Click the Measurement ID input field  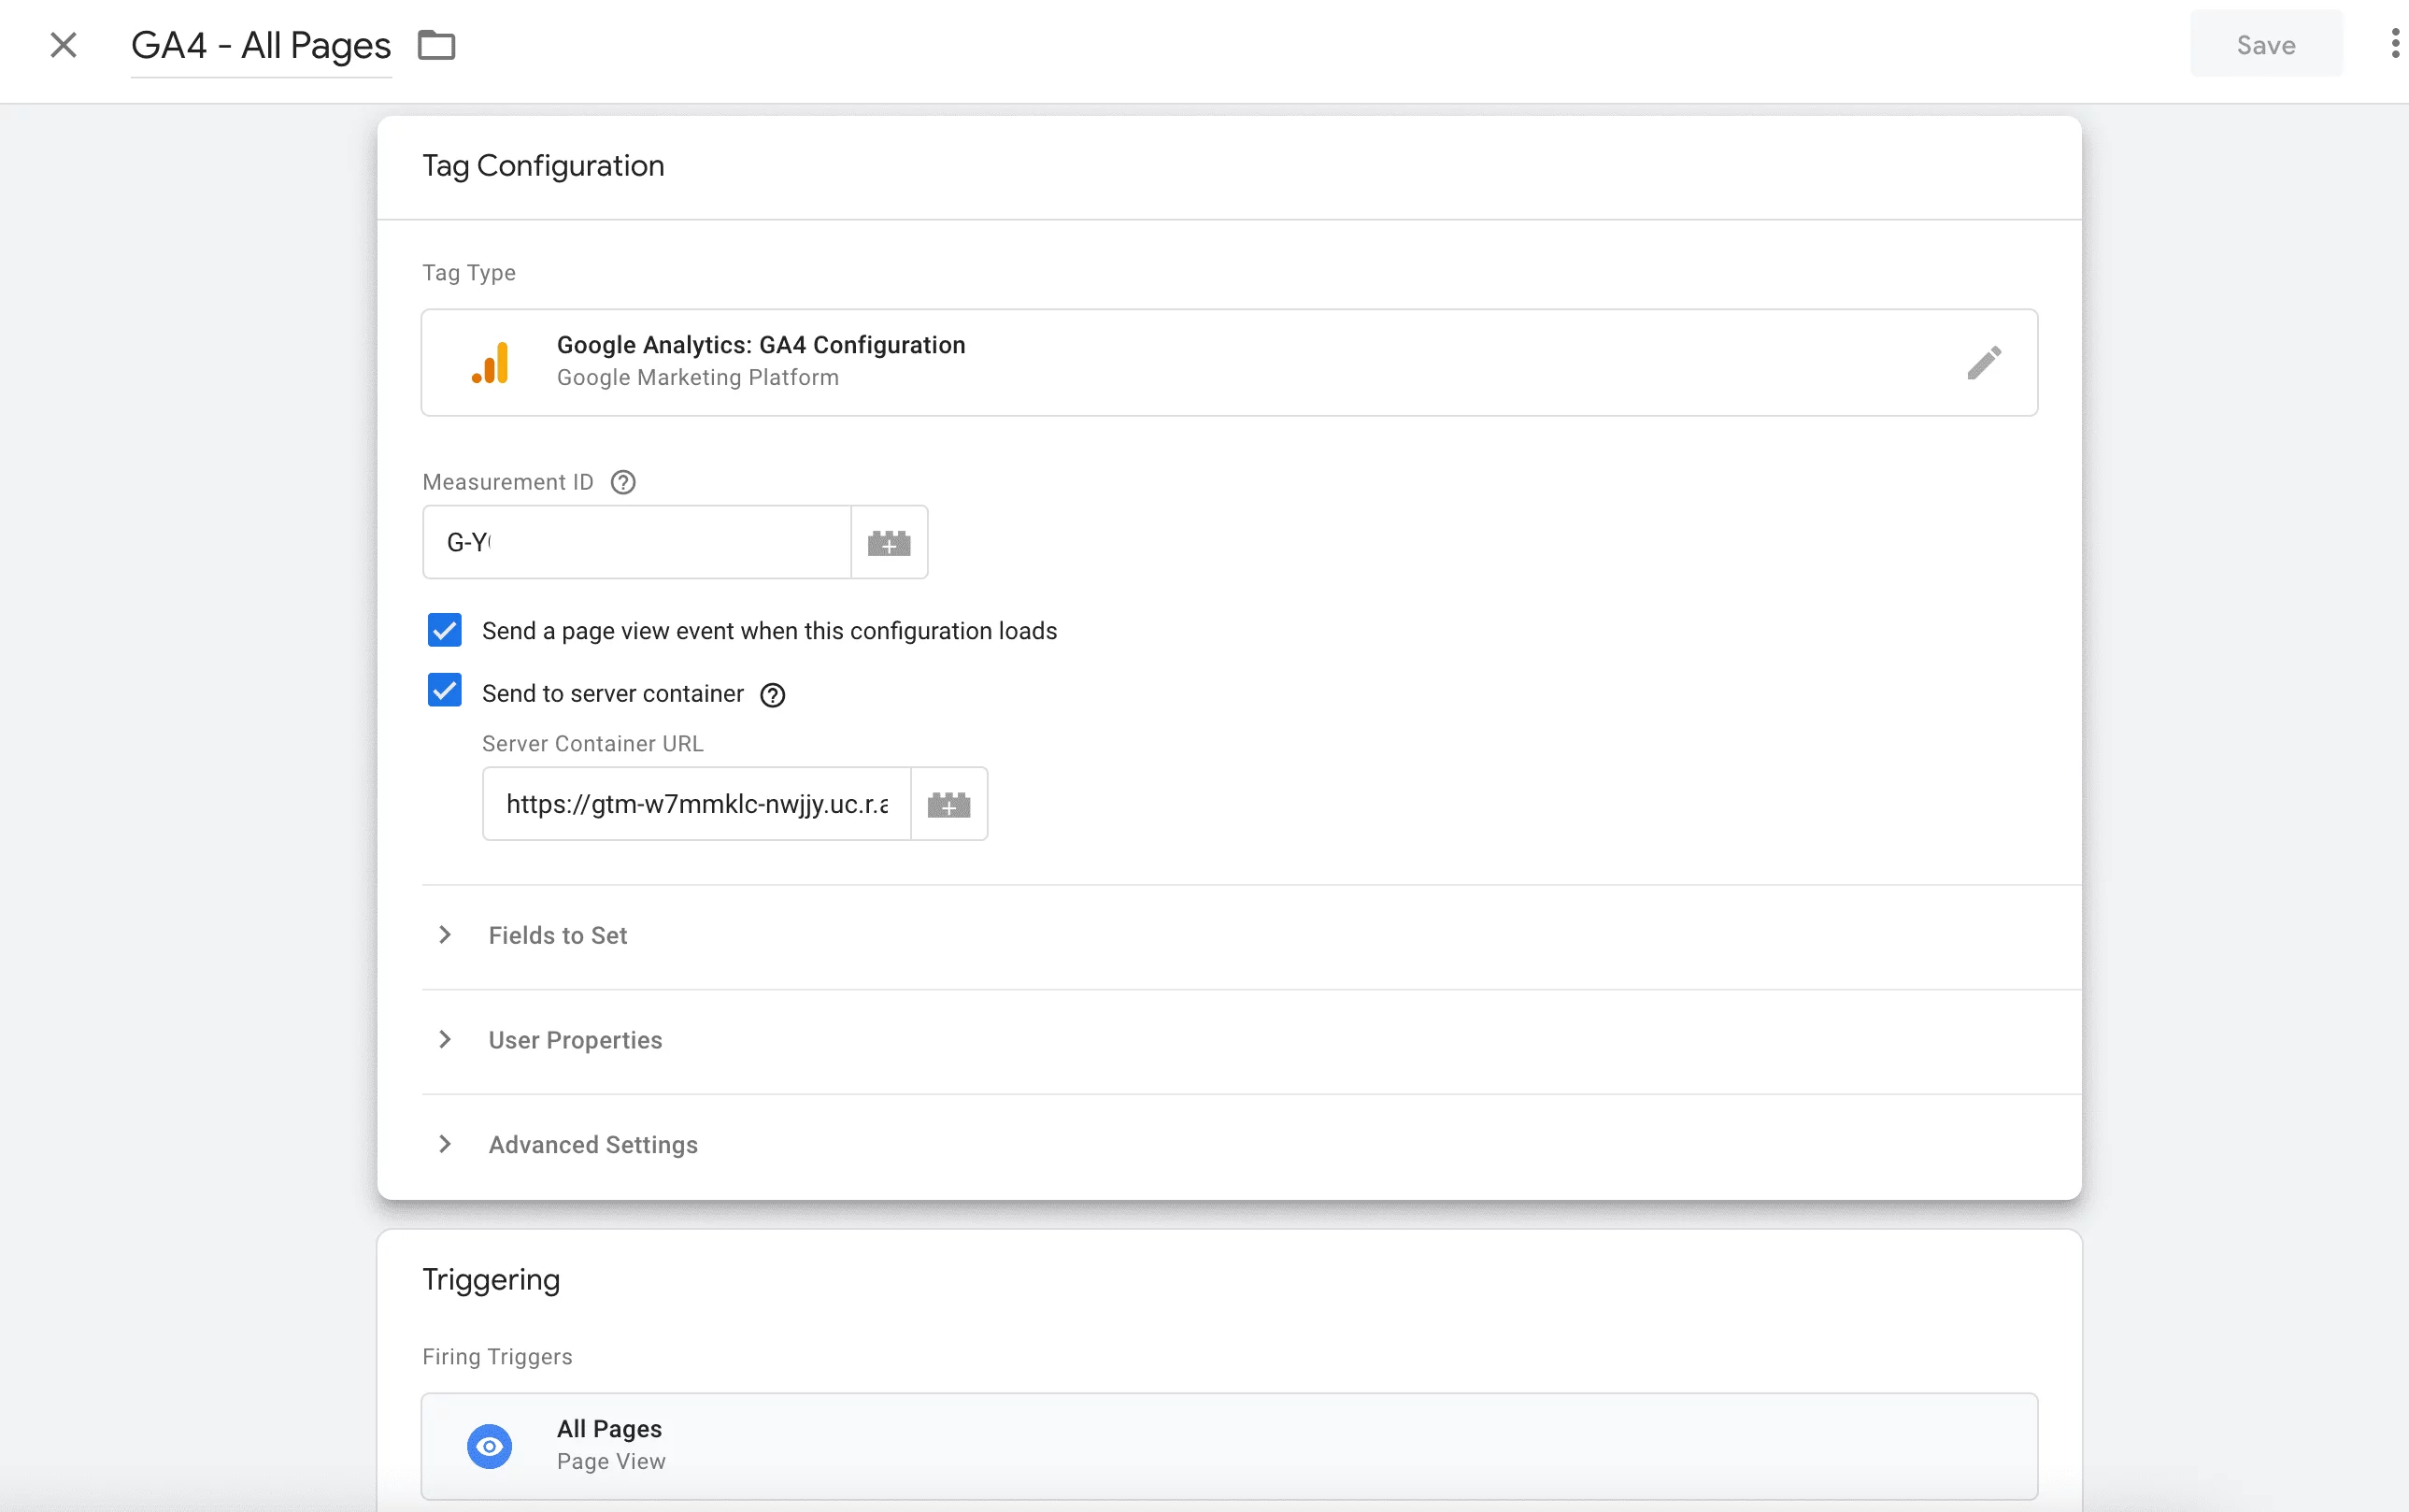636,542
